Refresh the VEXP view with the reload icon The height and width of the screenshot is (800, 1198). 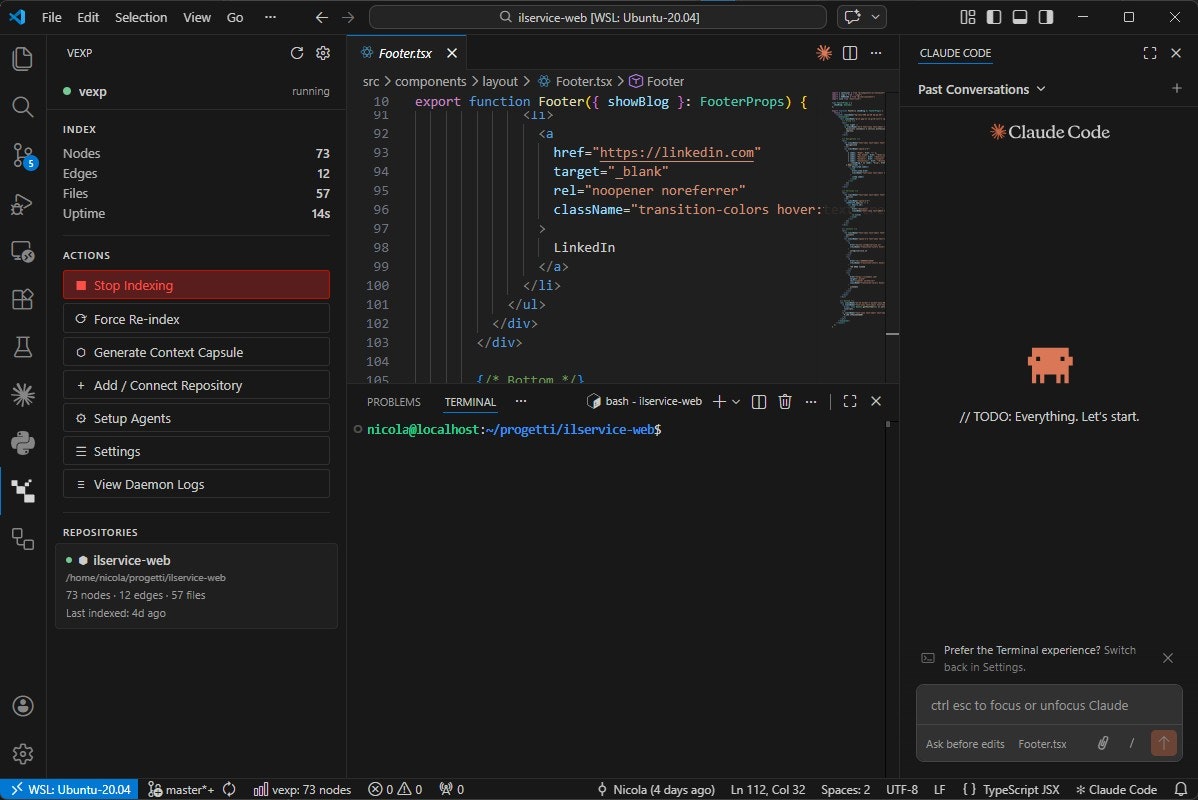click(297, 53)
